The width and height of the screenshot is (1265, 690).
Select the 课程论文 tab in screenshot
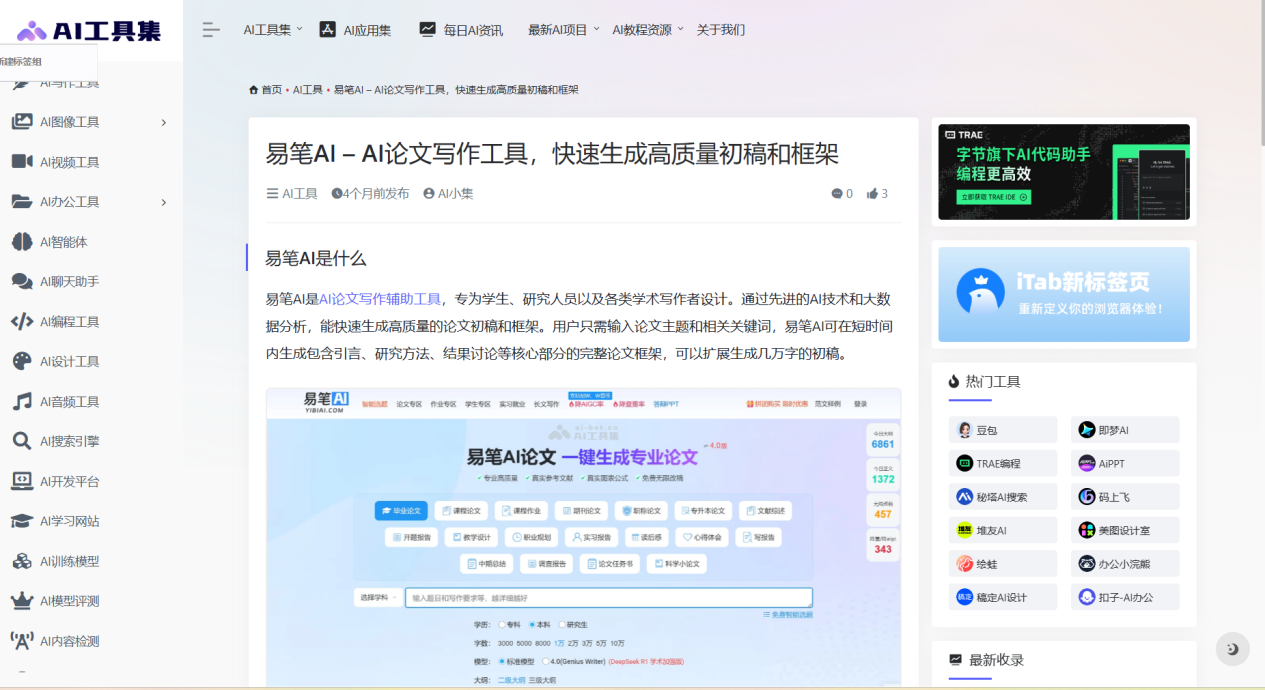click(461, 510)
